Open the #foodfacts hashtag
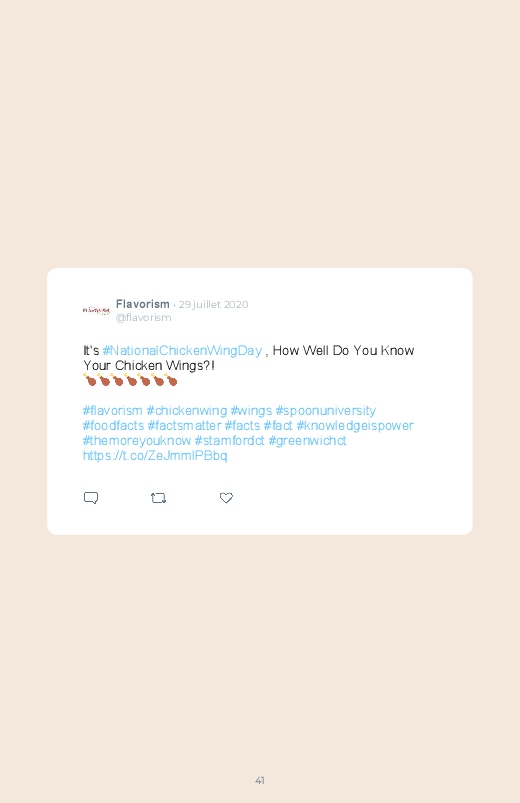This screenshot has width=520, height=803. click(x=114, y=426)
